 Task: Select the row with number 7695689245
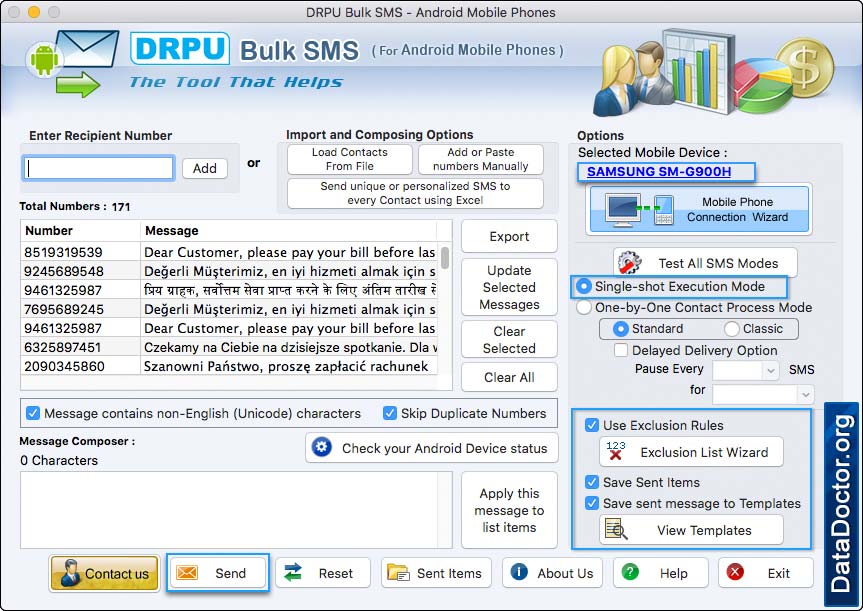tap(230, 309)
